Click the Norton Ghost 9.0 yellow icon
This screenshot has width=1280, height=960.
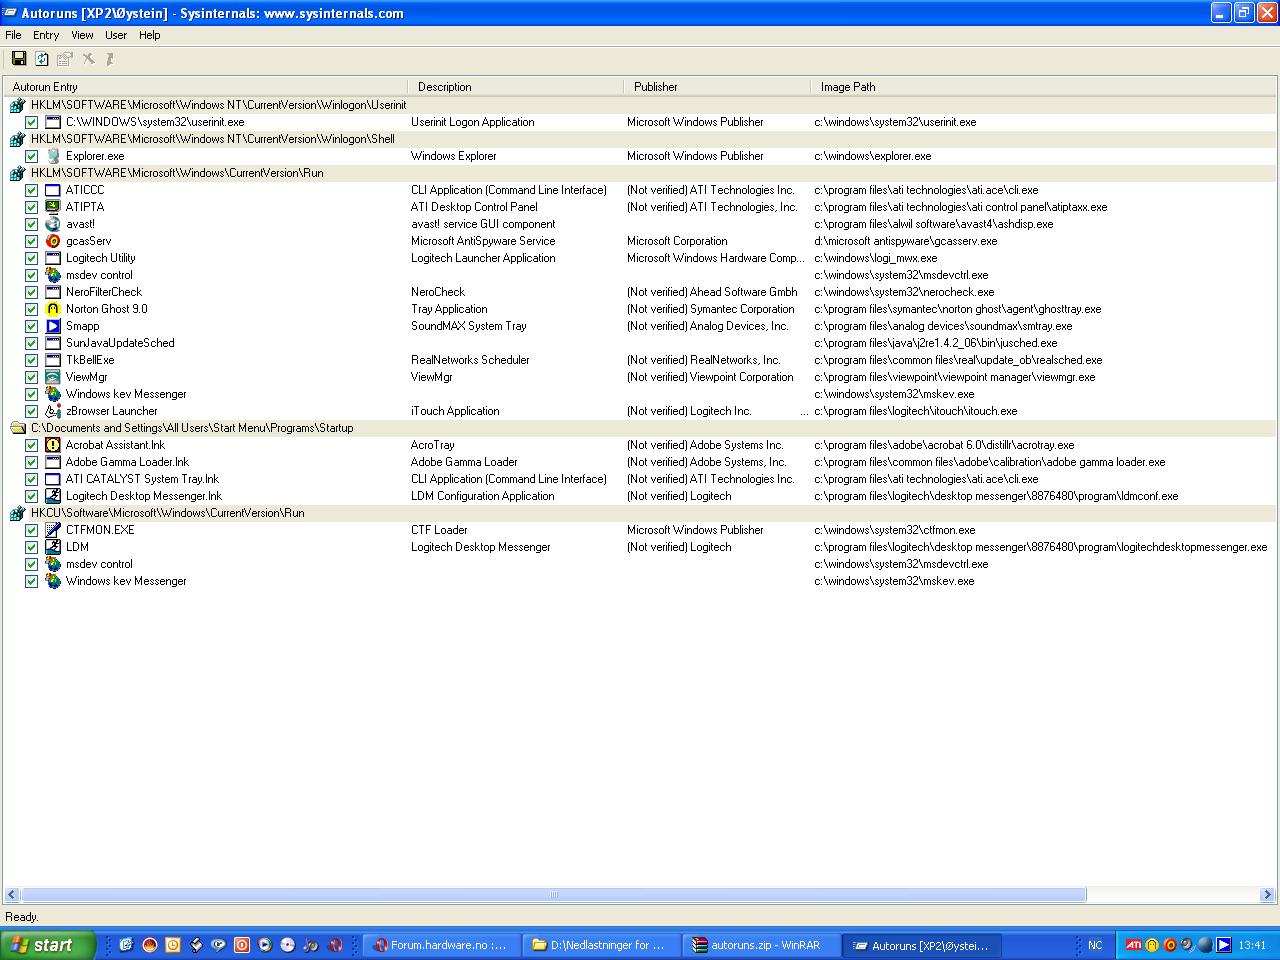click(x=53, y=309)
